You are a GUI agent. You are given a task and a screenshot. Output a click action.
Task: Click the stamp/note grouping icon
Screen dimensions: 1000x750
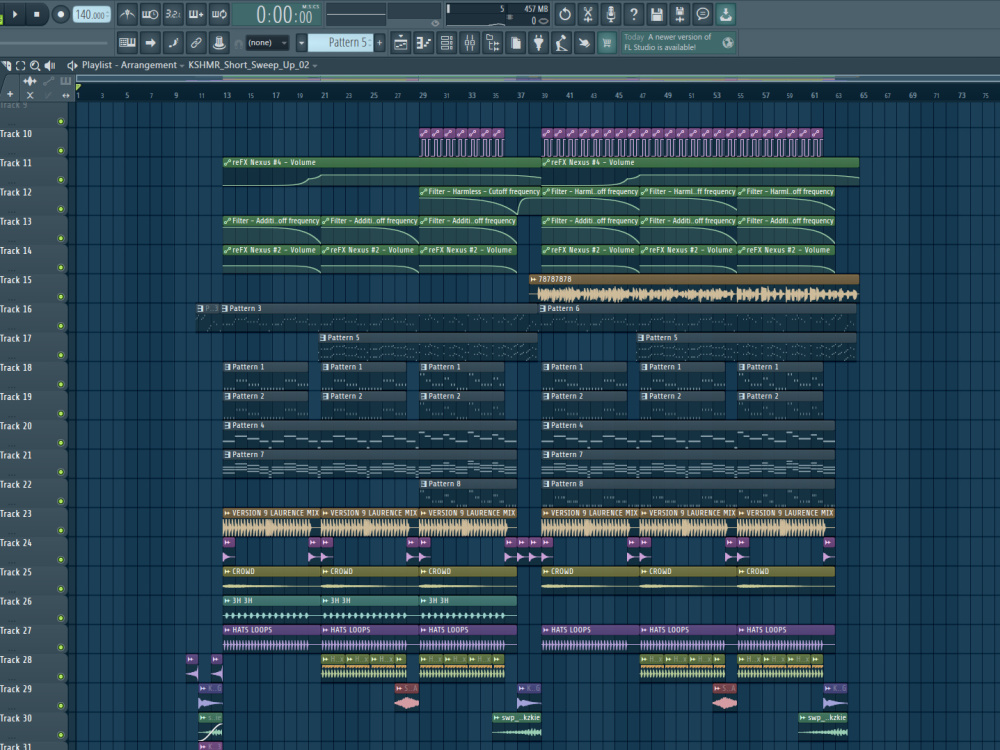click(219, 43)
